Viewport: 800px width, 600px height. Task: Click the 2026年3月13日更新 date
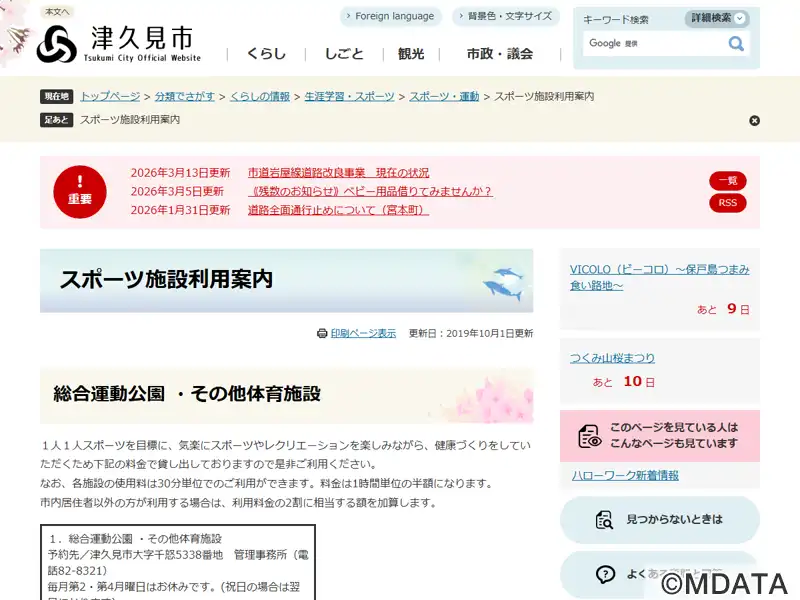pyautogui.click(x=181, y=173)
